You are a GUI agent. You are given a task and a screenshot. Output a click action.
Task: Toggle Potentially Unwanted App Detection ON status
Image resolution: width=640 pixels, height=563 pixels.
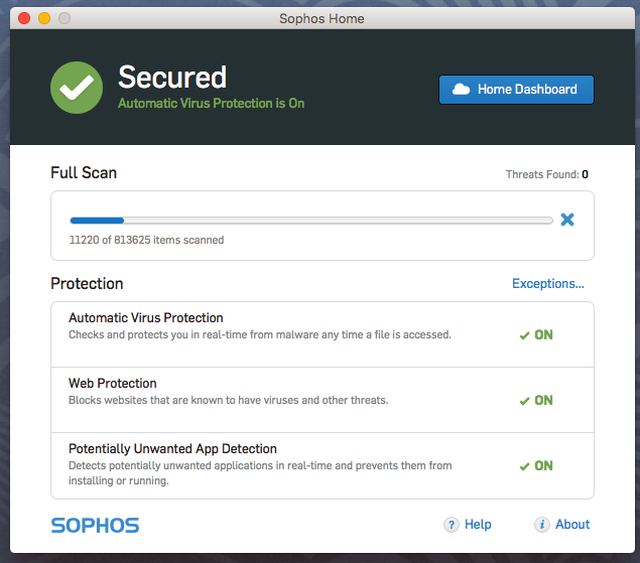[x=536, y=465]
